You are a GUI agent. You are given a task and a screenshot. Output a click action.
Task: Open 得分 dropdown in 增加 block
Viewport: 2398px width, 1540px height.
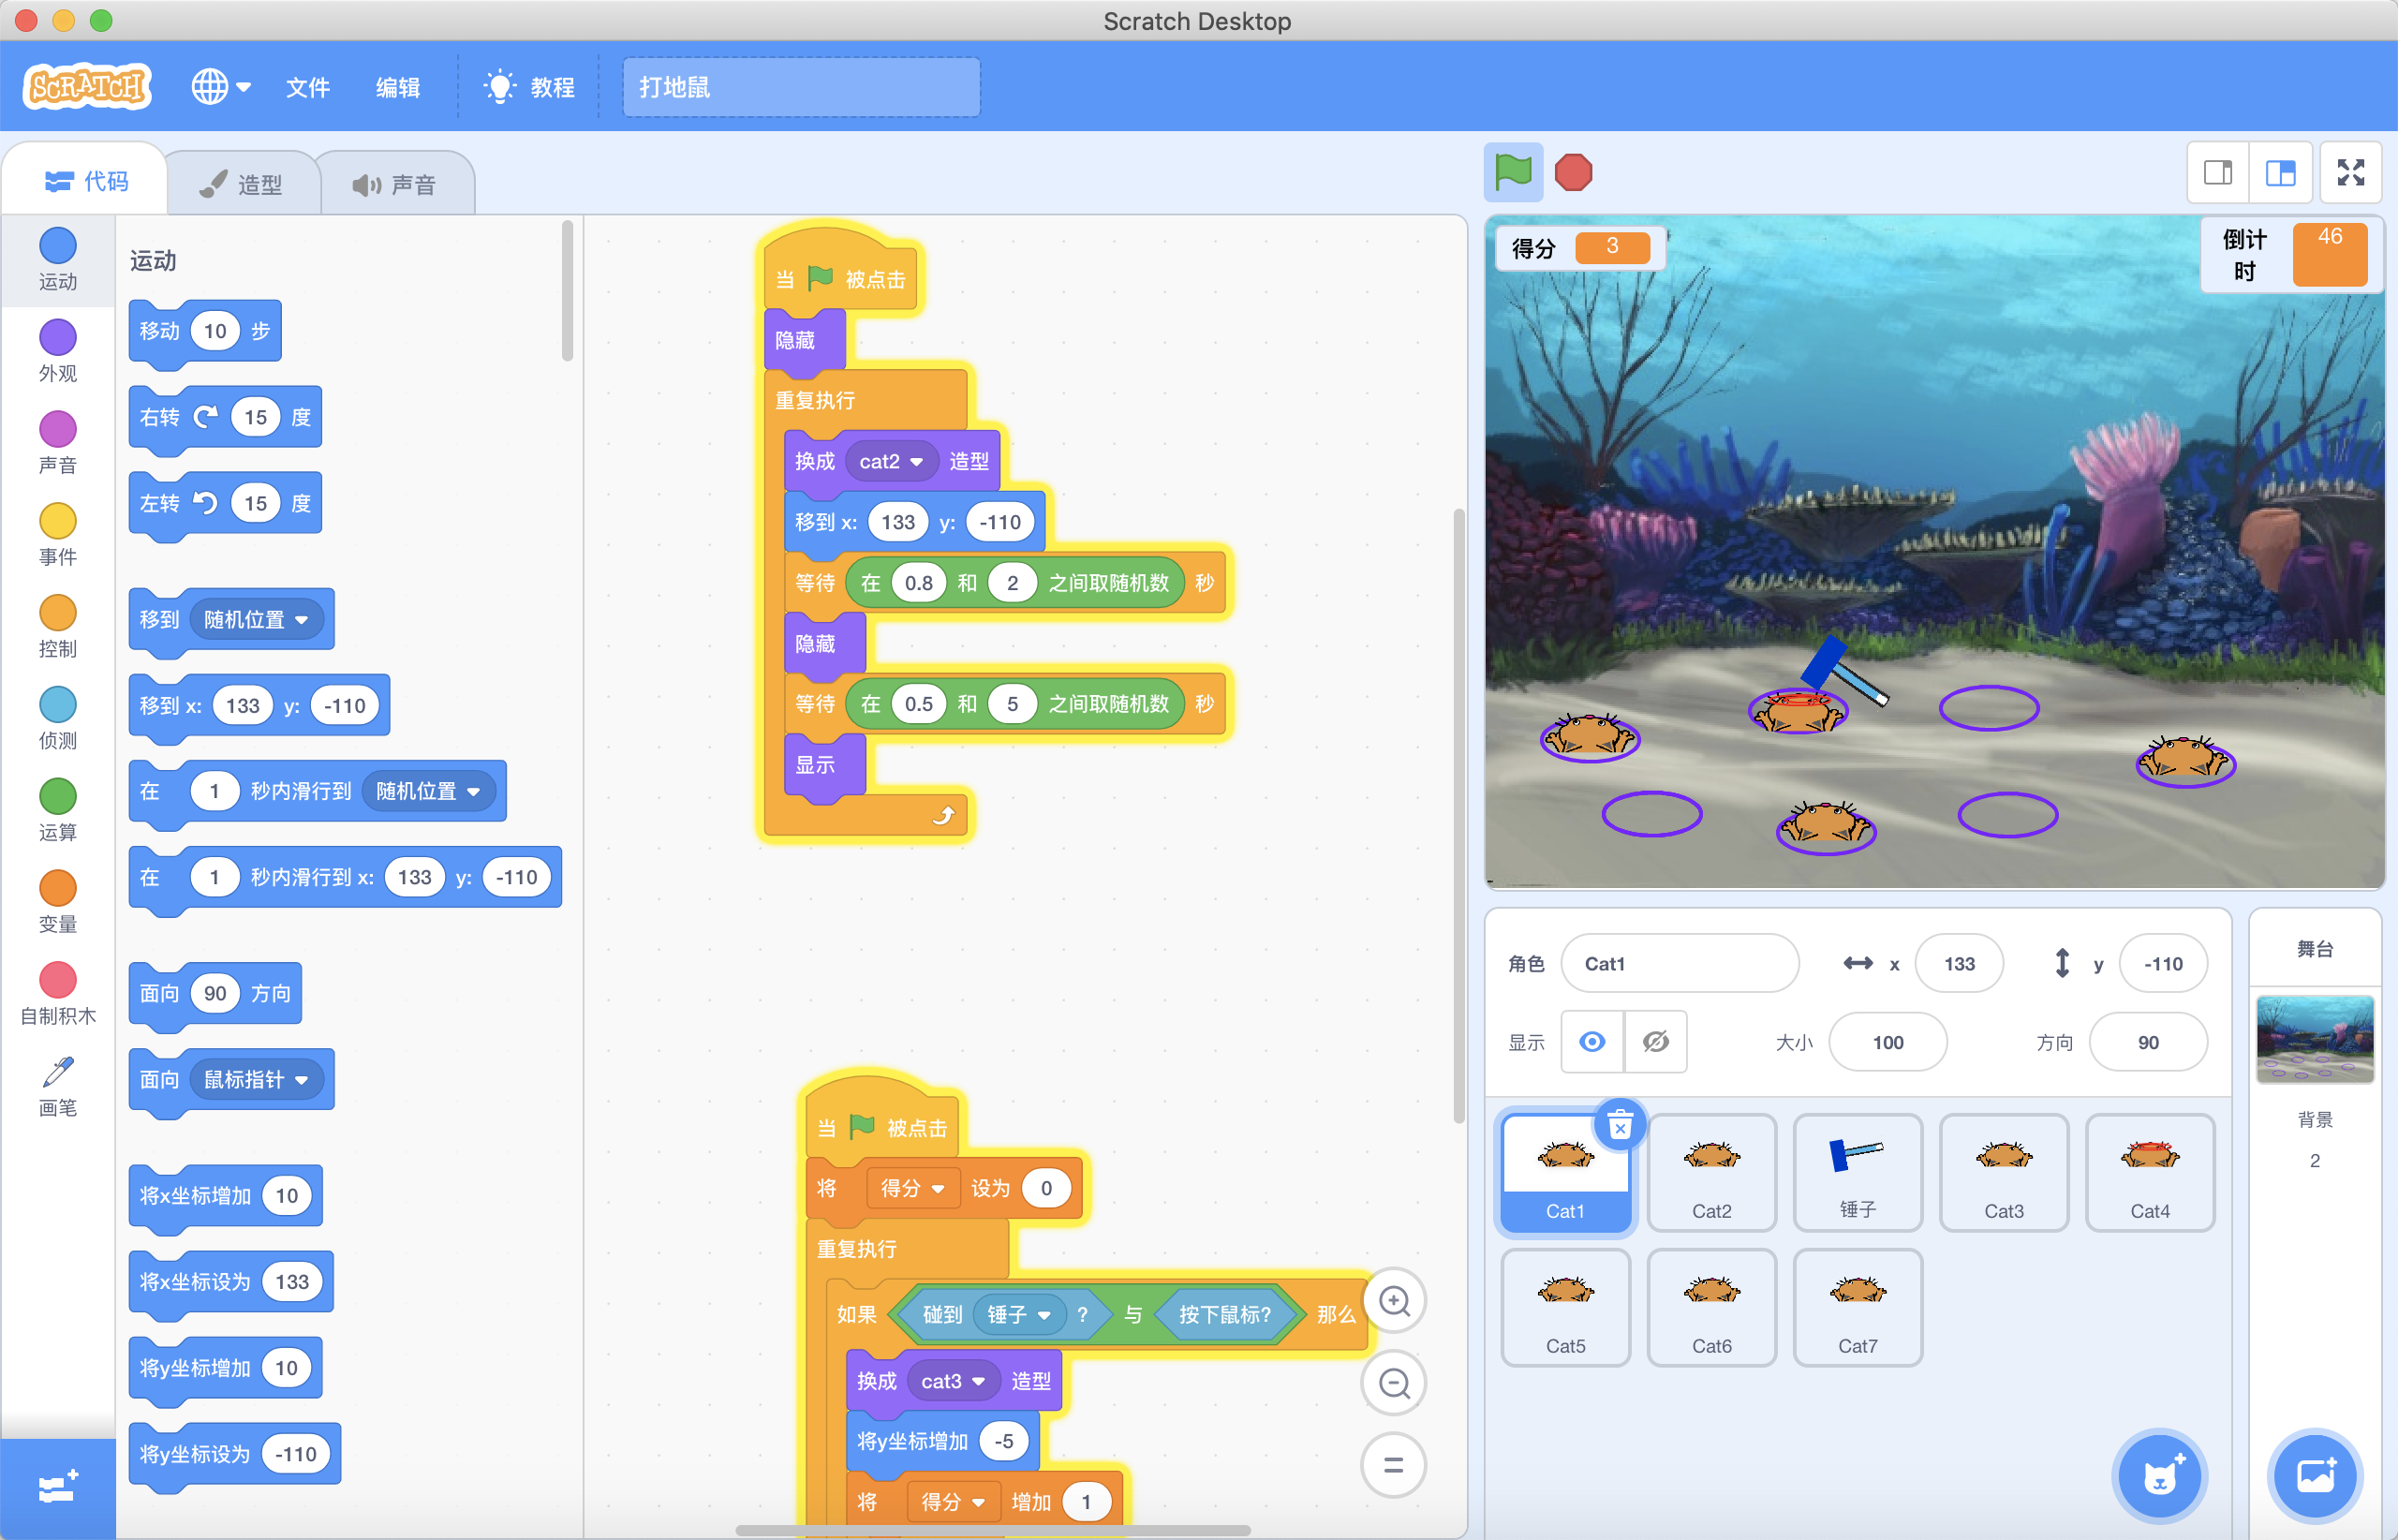tap(953, 1501)
